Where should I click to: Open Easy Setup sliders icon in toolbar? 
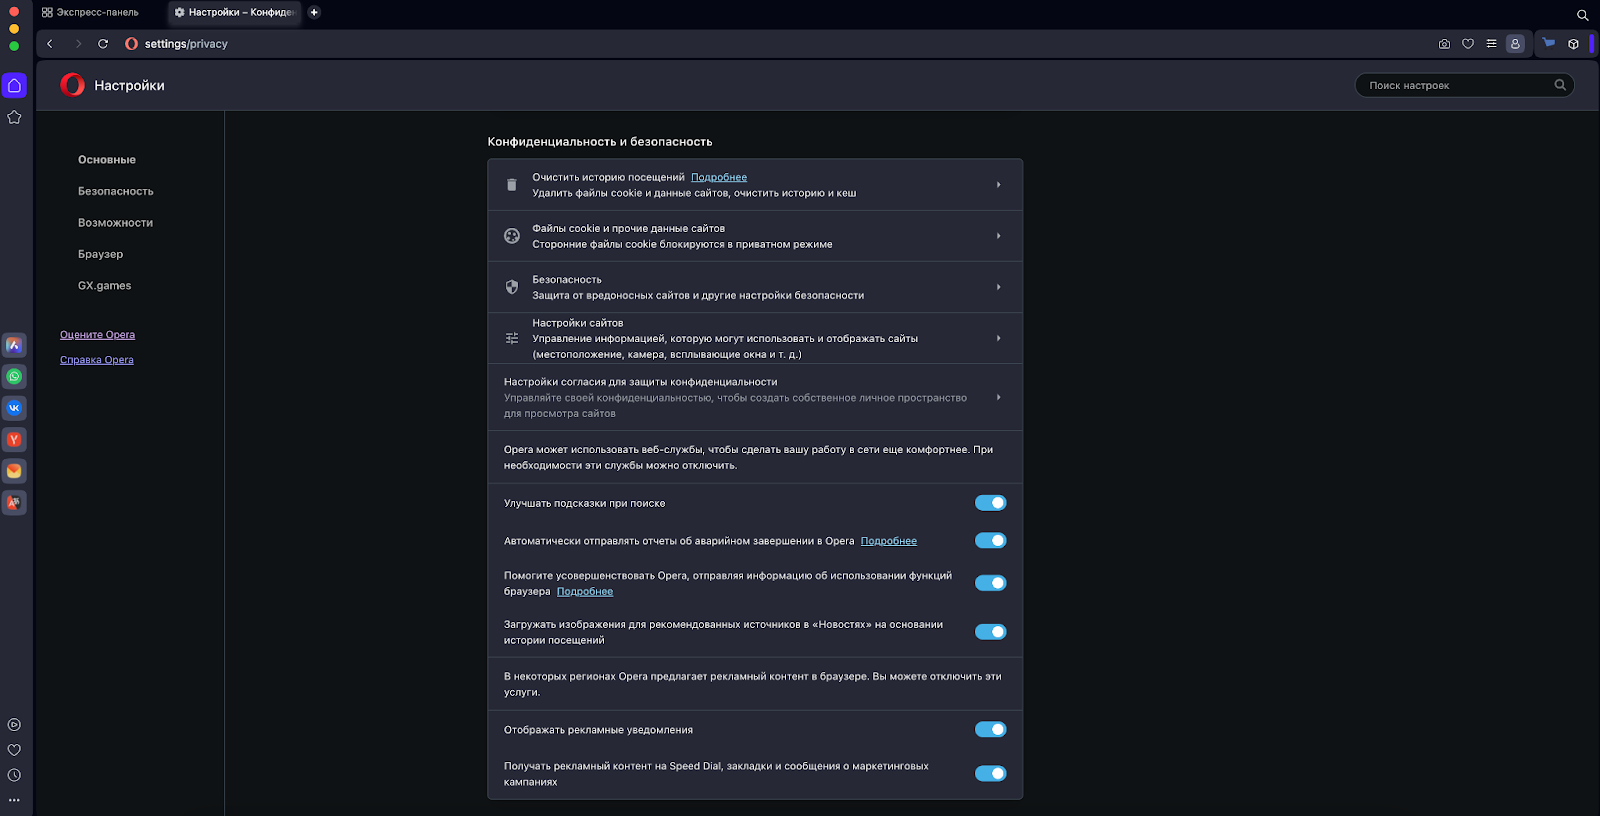point(1491,44)
